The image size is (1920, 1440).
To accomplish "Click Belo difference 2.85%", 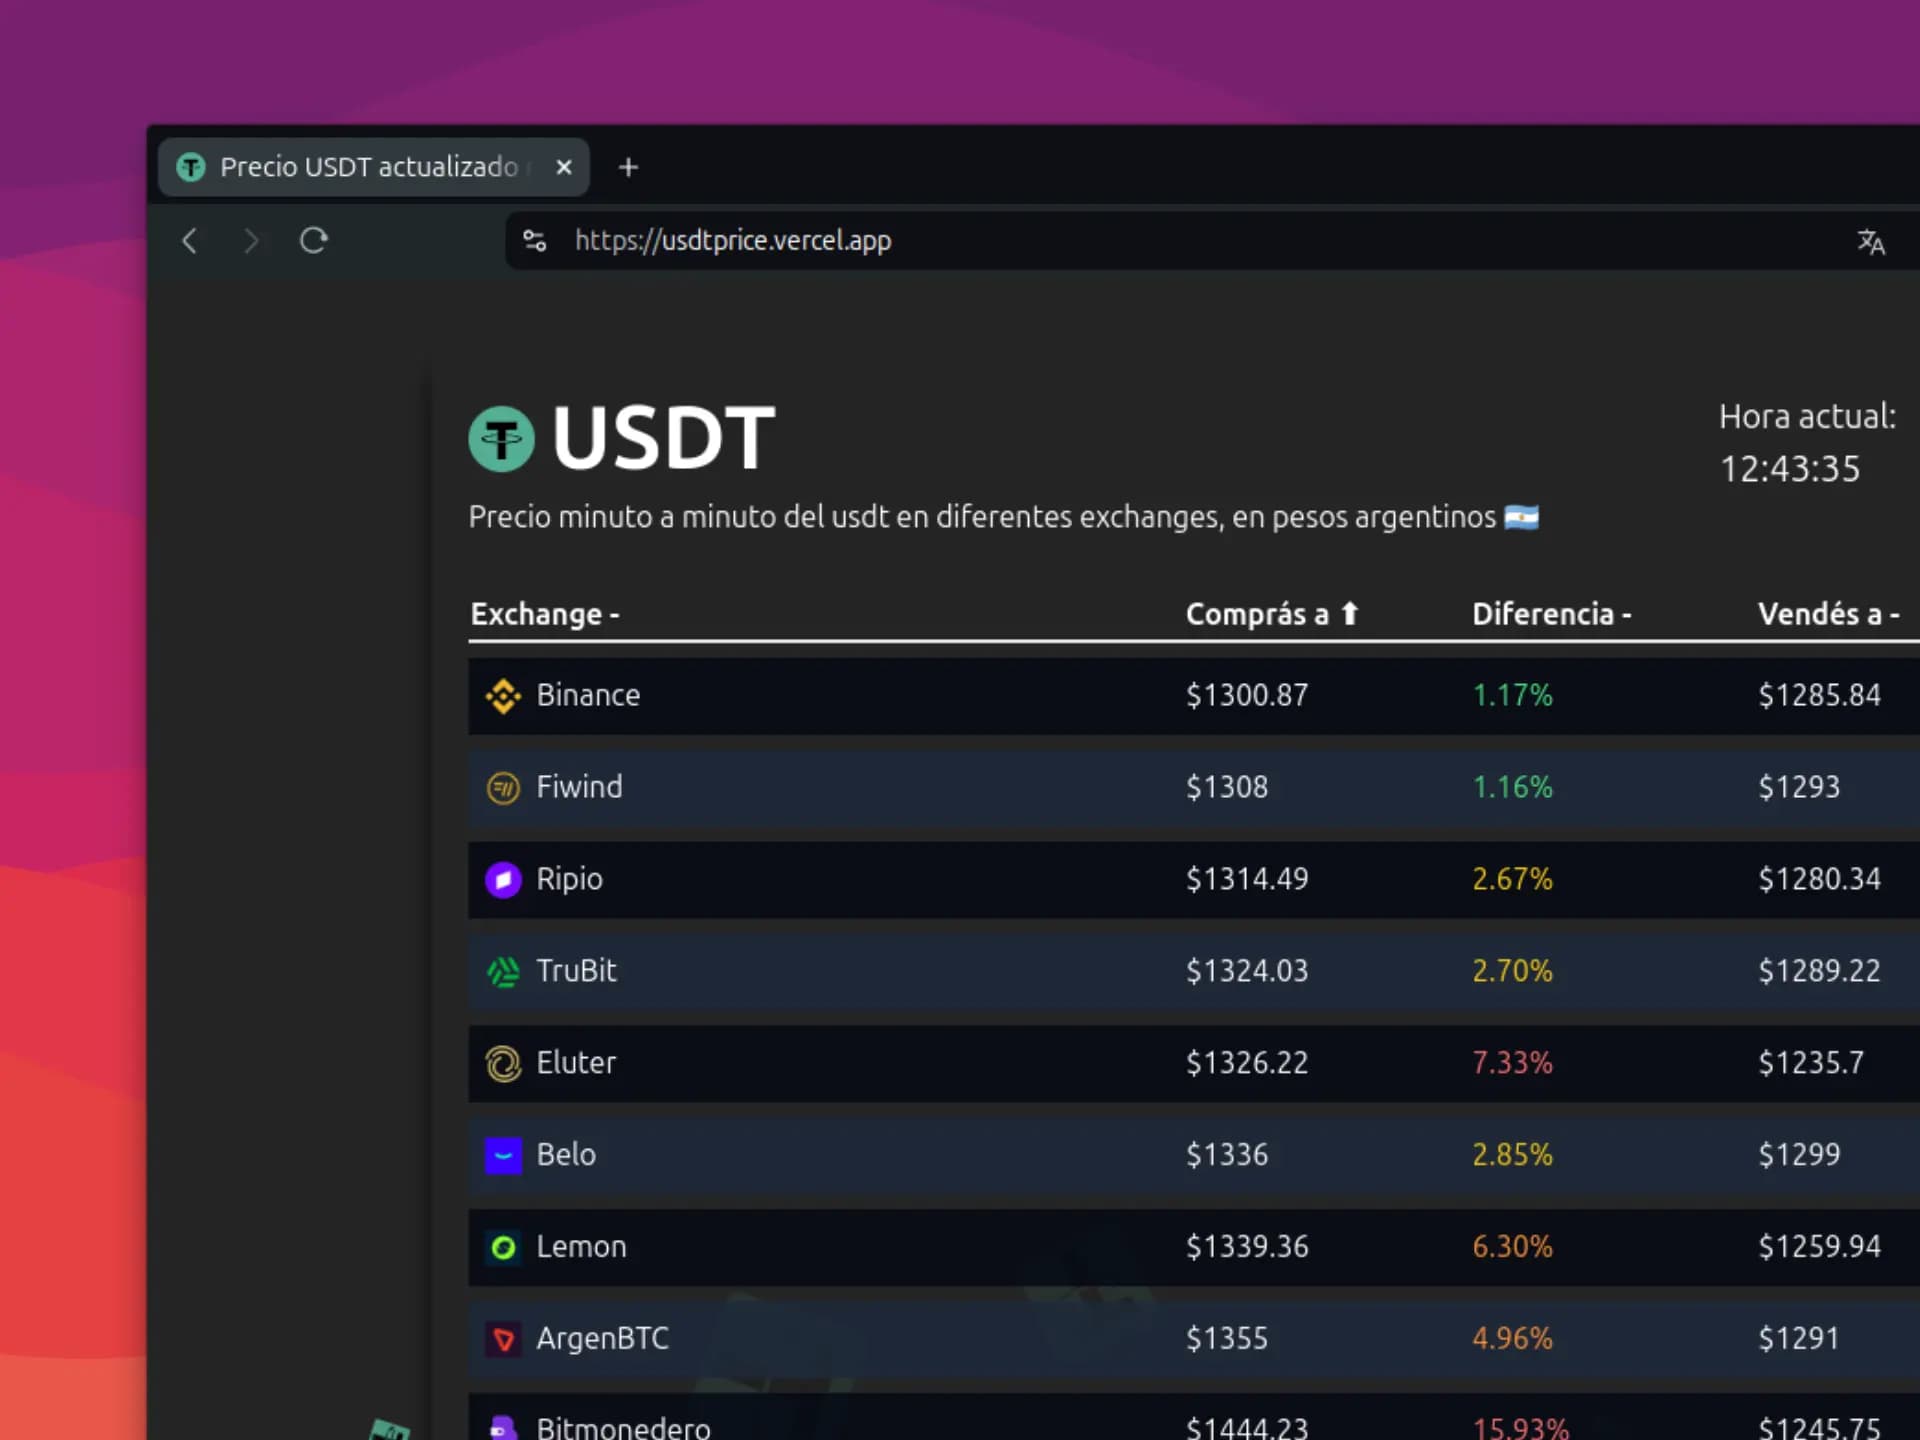I will coord(1512,1155).
